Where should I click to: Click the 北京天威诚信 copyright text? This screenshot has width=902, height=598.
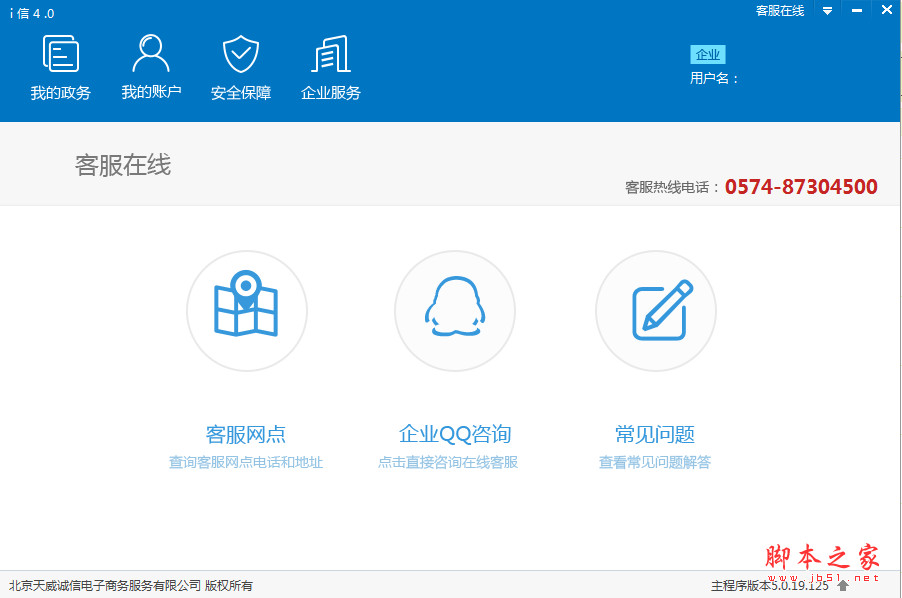pyautogui.click(x=131, y=586)
